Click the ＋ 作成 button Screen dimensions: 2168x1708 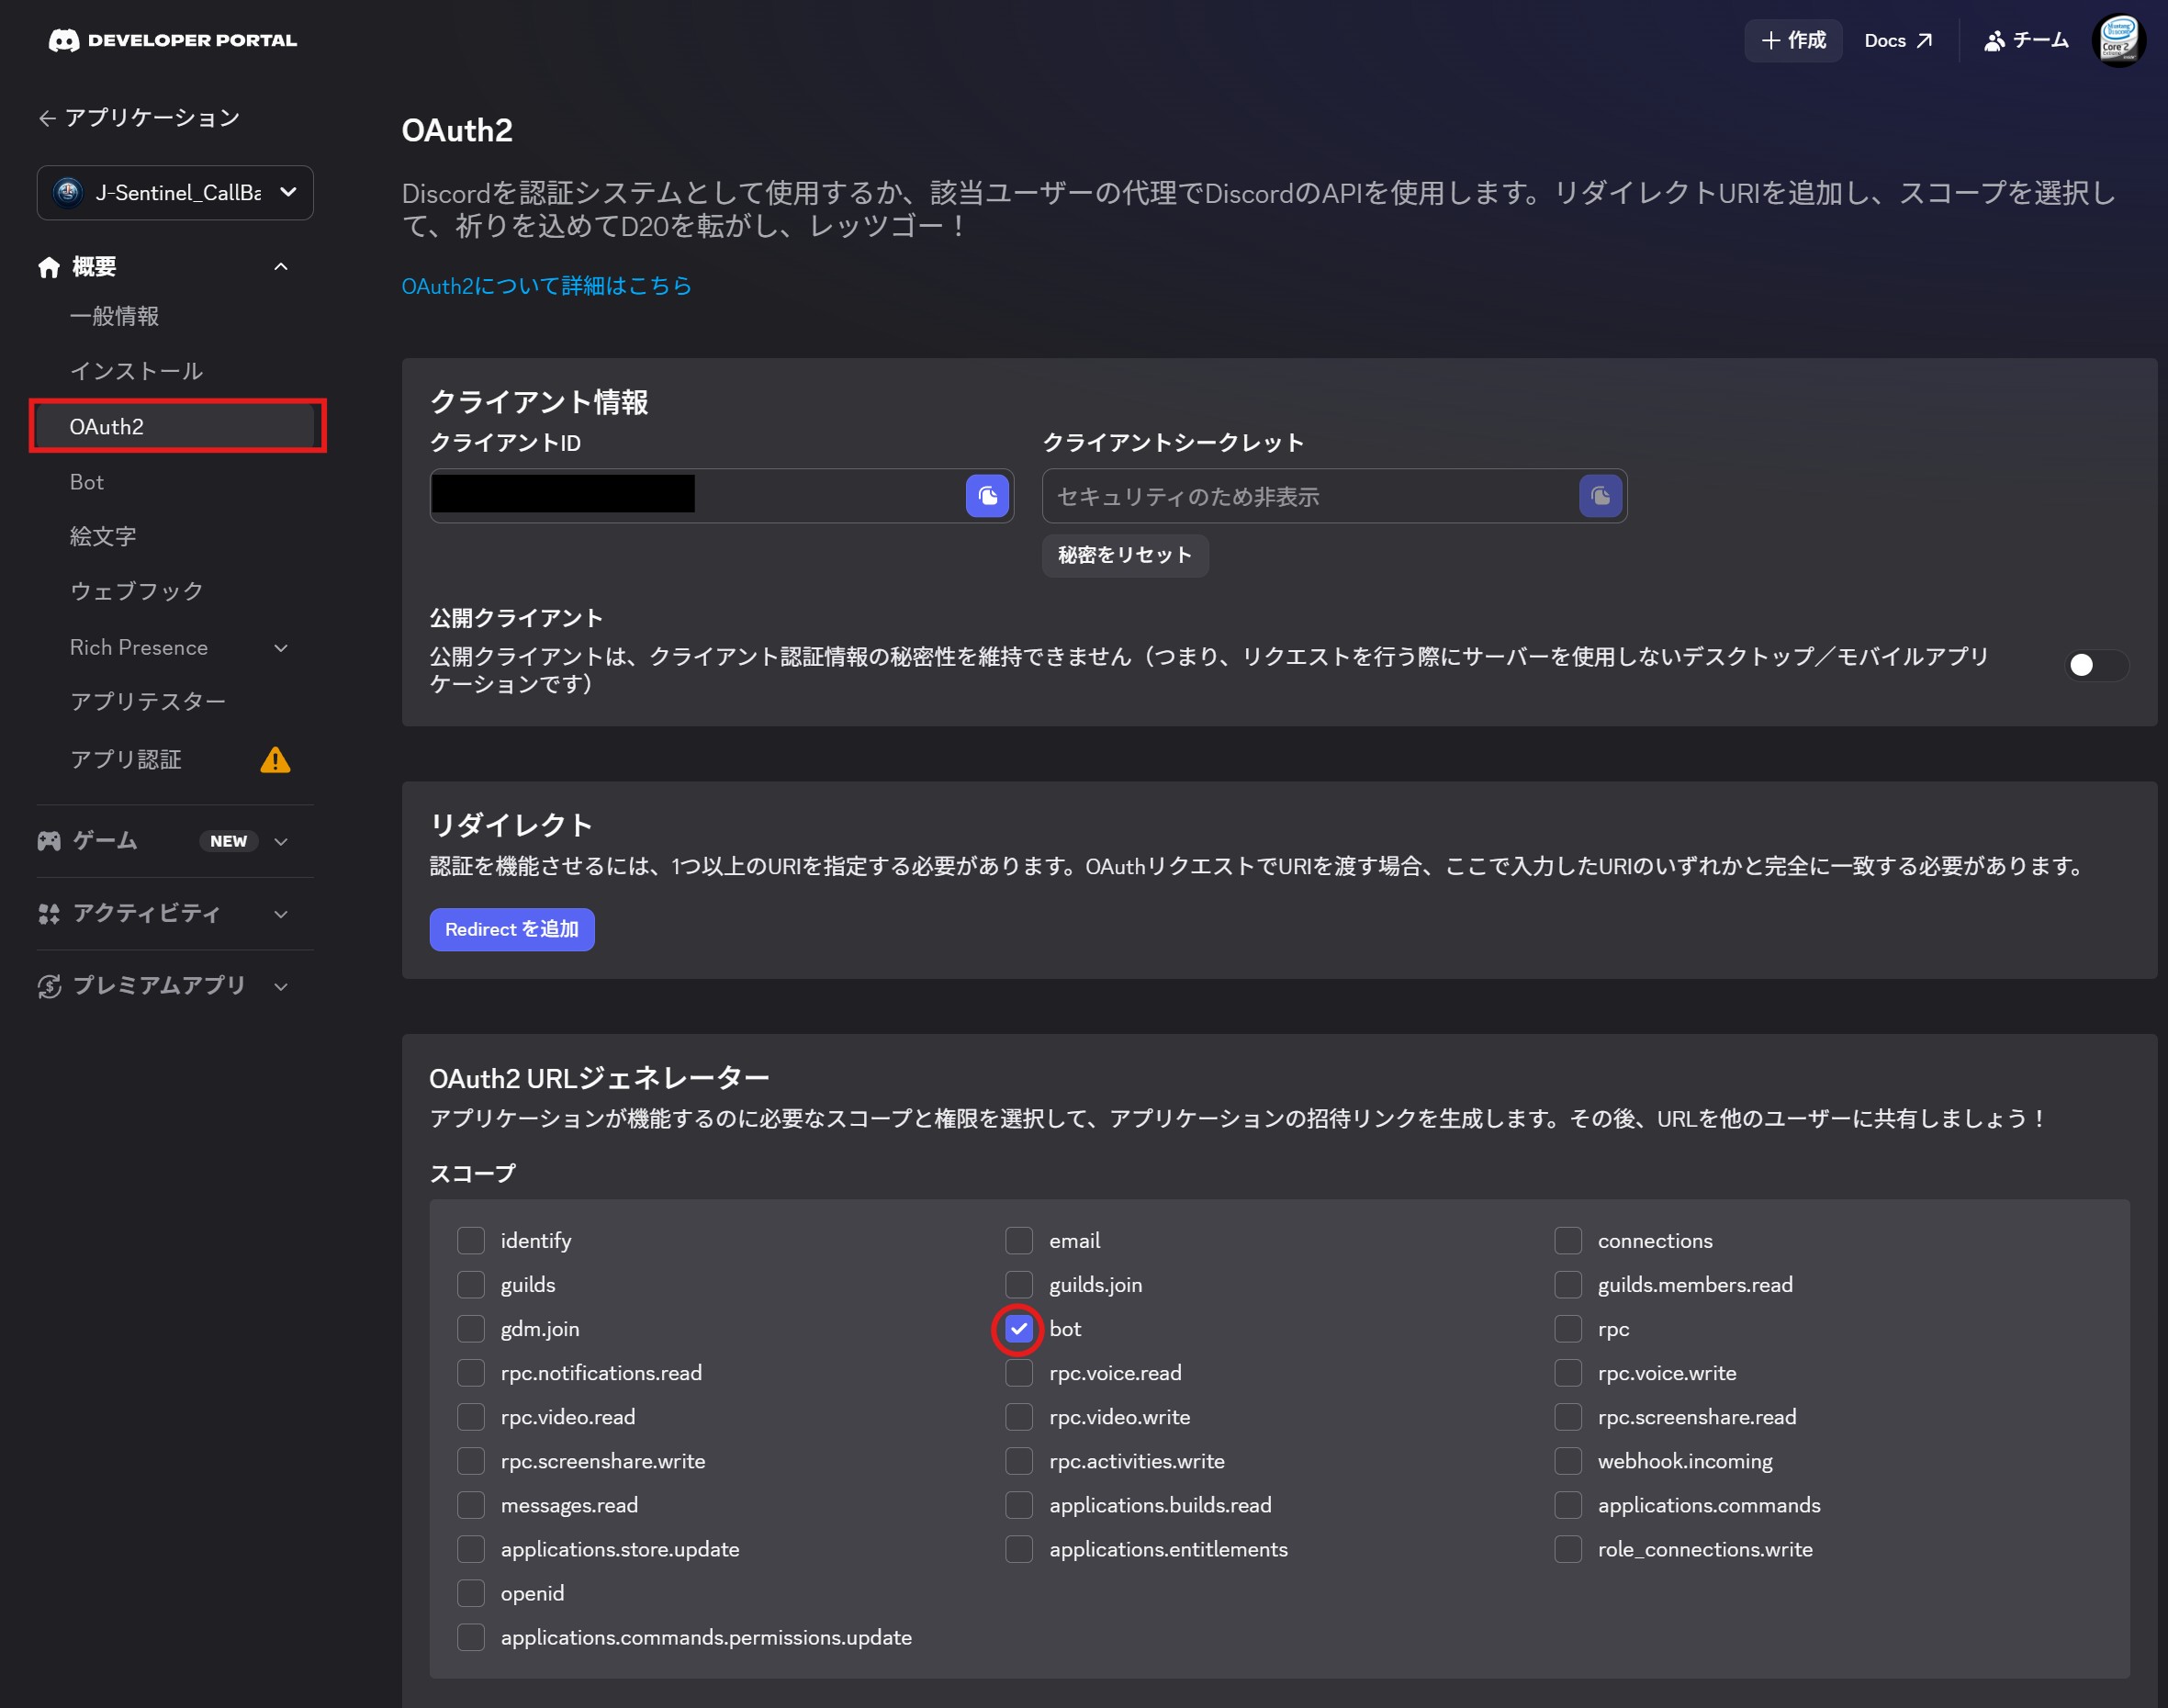[1793, 41]
